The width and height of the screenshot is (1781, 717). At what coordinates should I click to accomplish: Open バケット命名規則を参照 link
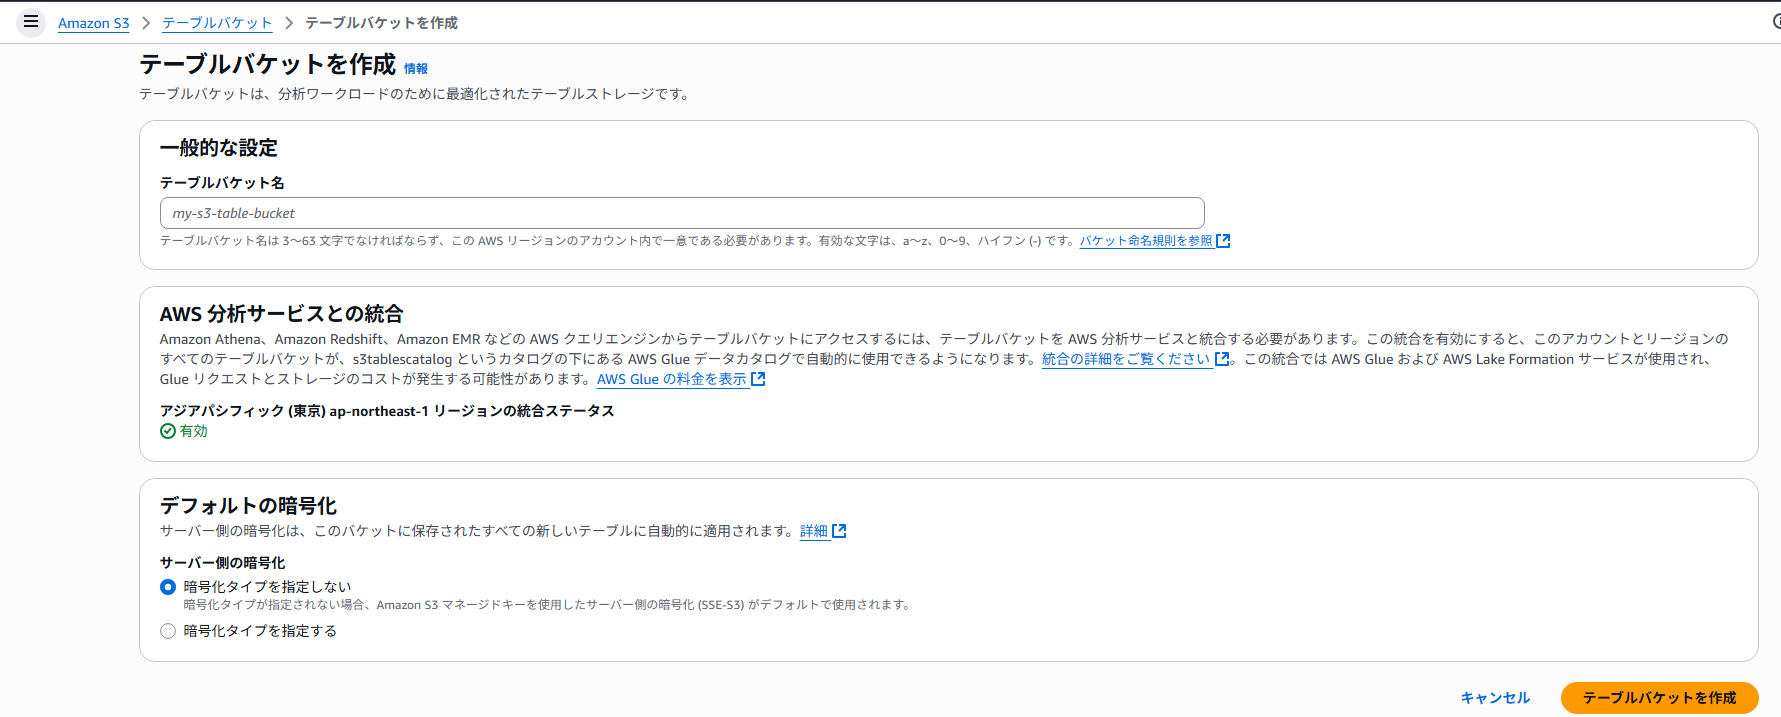(x=1146, y=241)
